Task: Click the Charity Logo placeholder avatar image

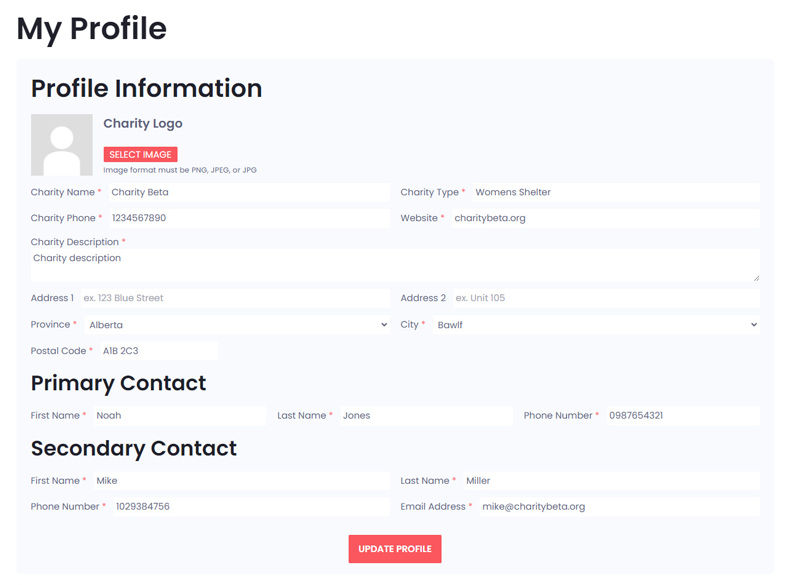Action: (x=62, y=145)
